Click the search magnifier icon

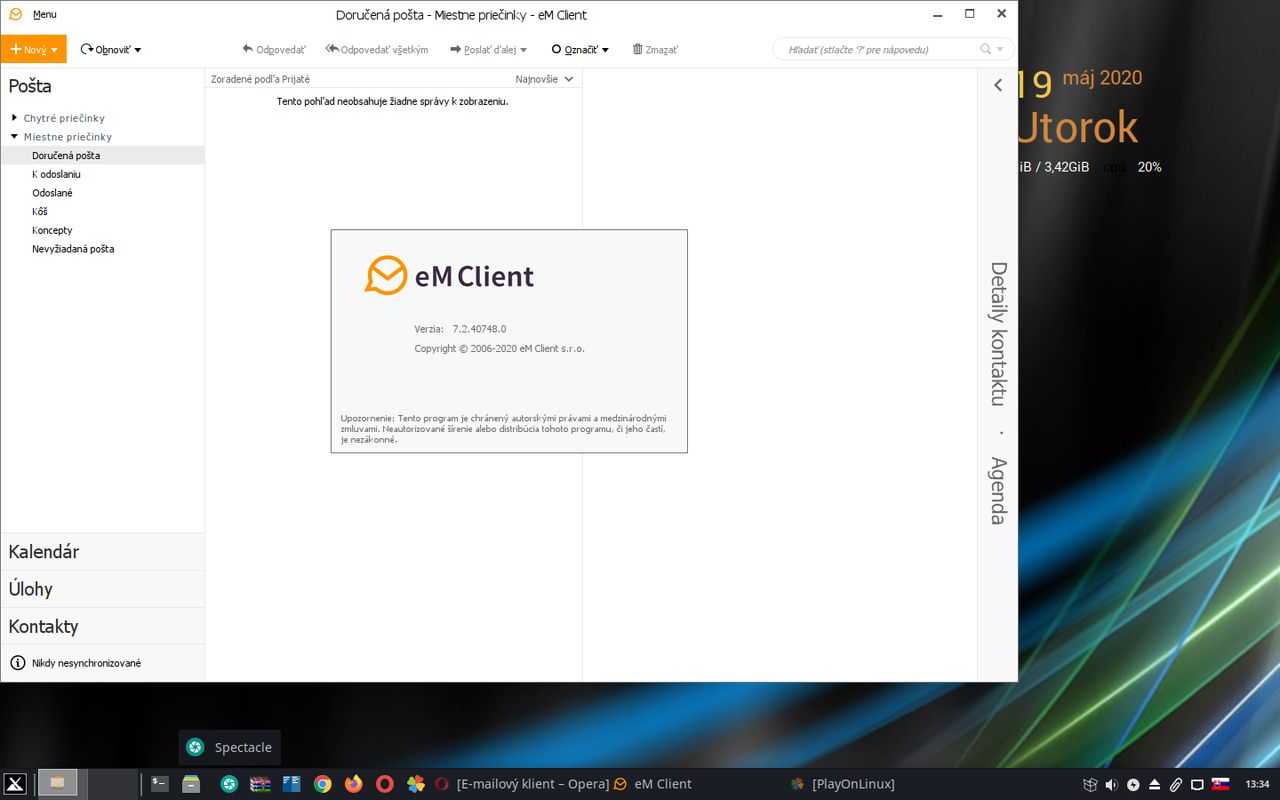[986, 49]
